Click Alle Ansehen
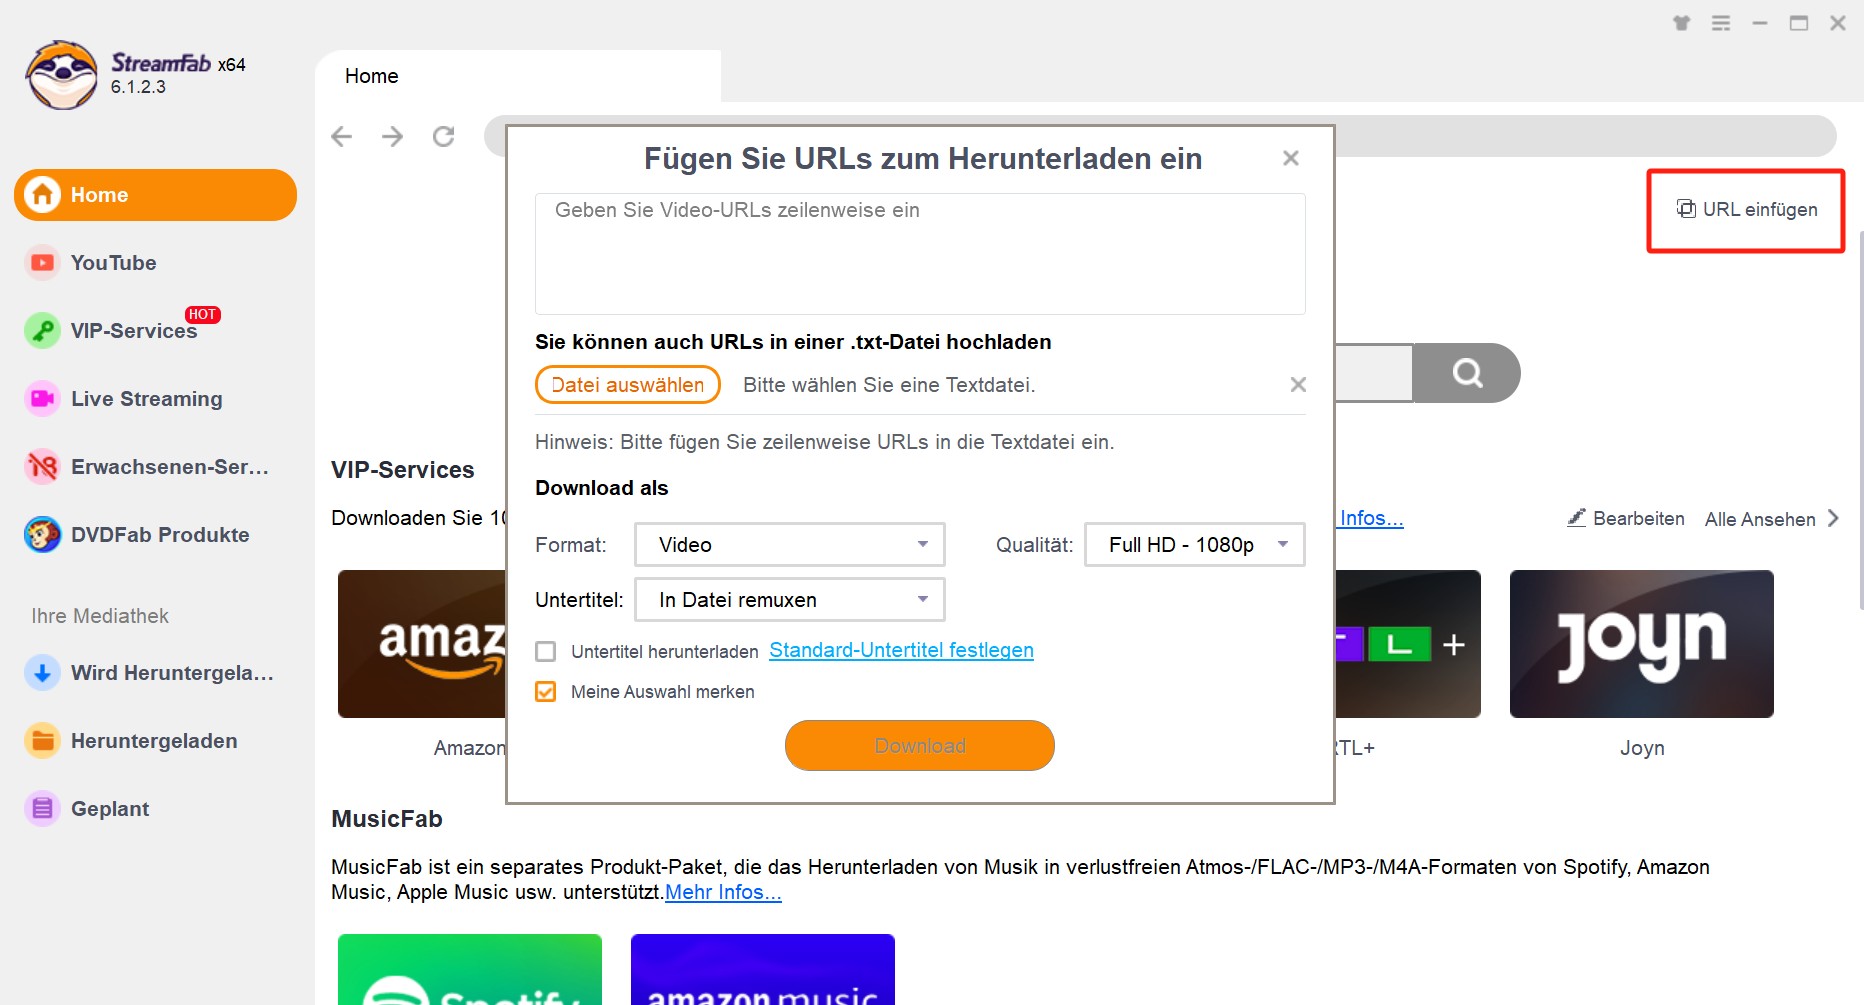The width and height of the screenshot is (1864, 1005). [1760, 519]
